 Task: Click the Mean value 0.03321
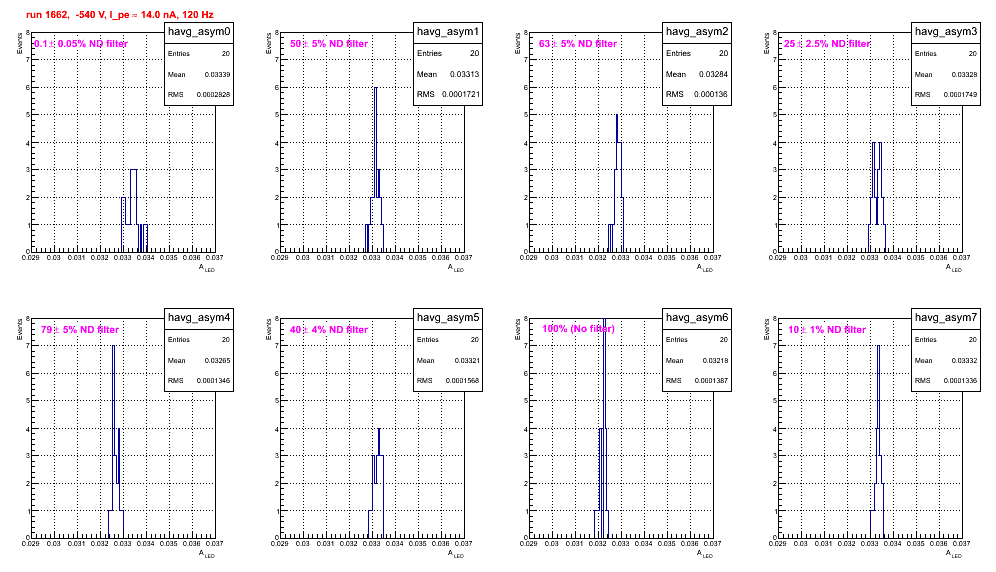467,360
